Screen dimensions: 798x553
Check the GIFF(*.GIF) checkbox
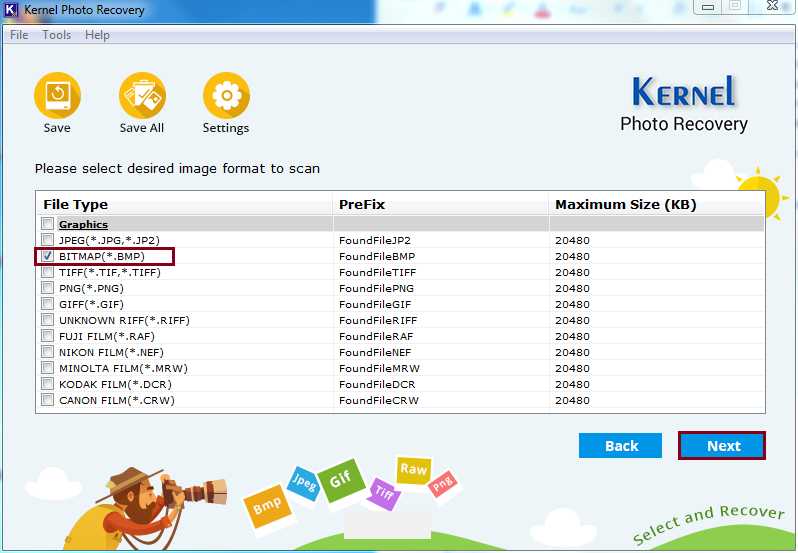click(x=47, y=304)
